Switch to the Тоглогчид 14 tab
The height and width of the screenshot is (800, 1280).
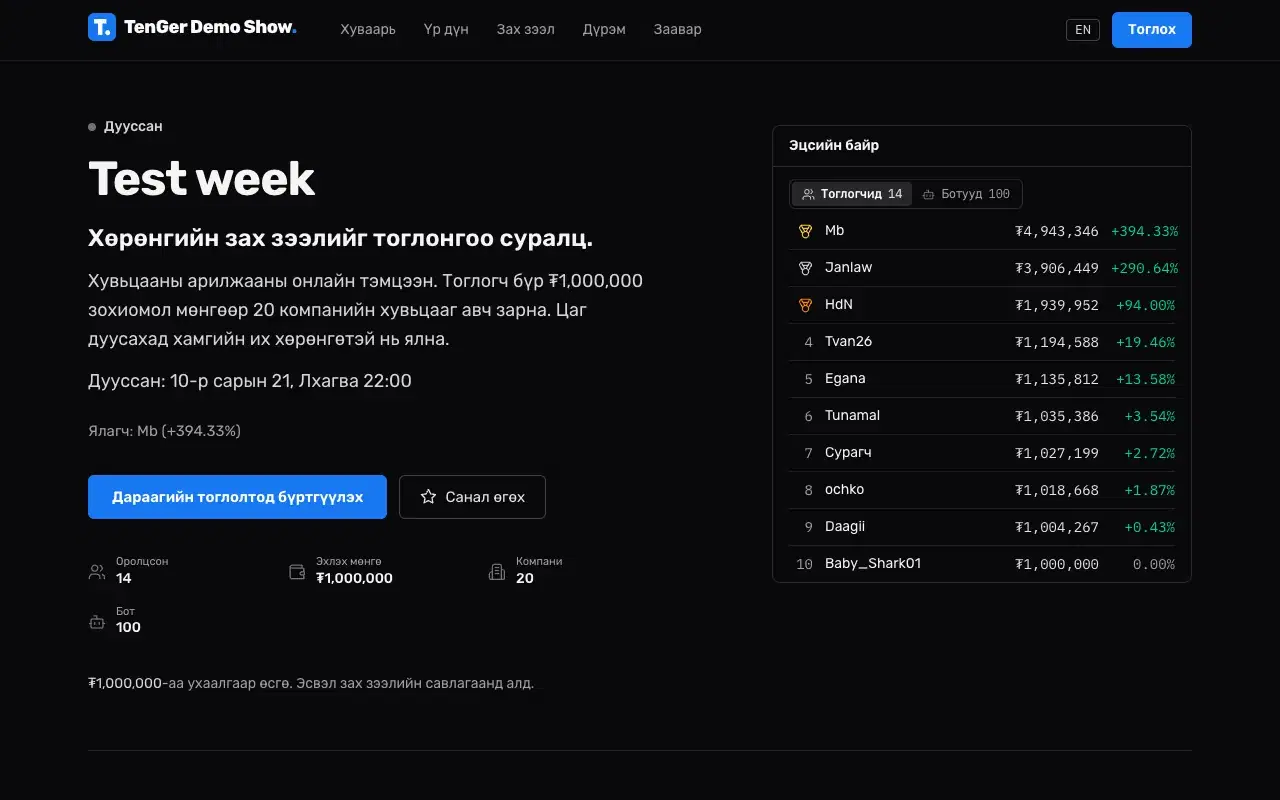point(852,194)
